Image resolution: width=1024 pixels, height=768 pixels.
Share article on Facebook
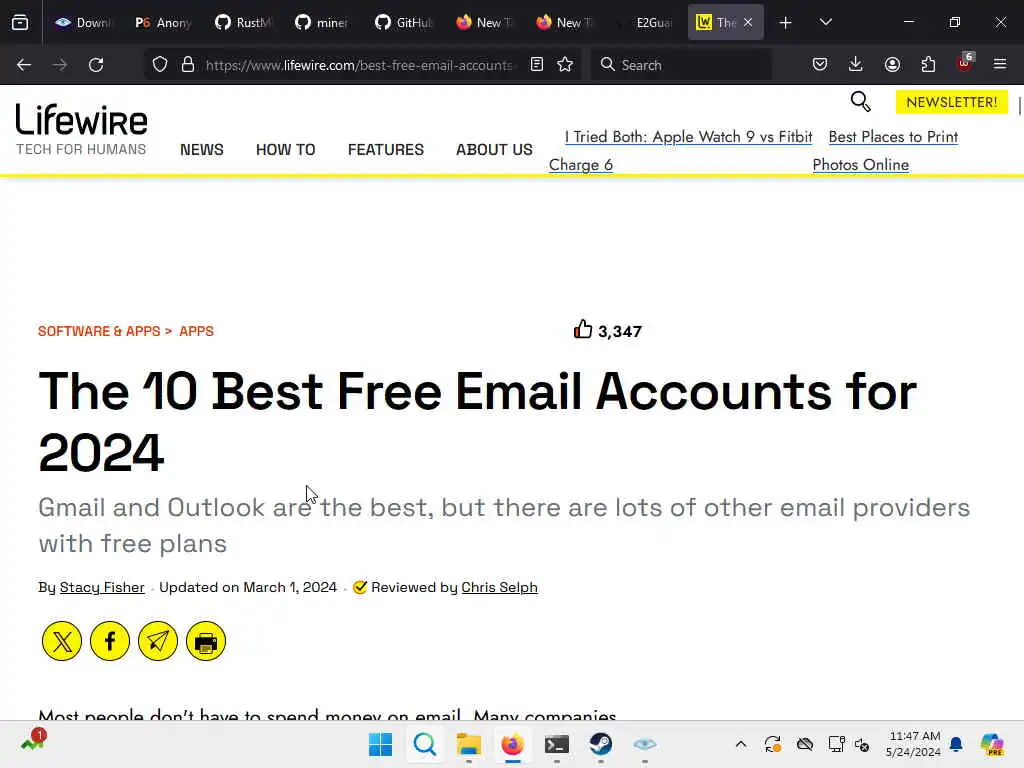[x=110, y=641]
